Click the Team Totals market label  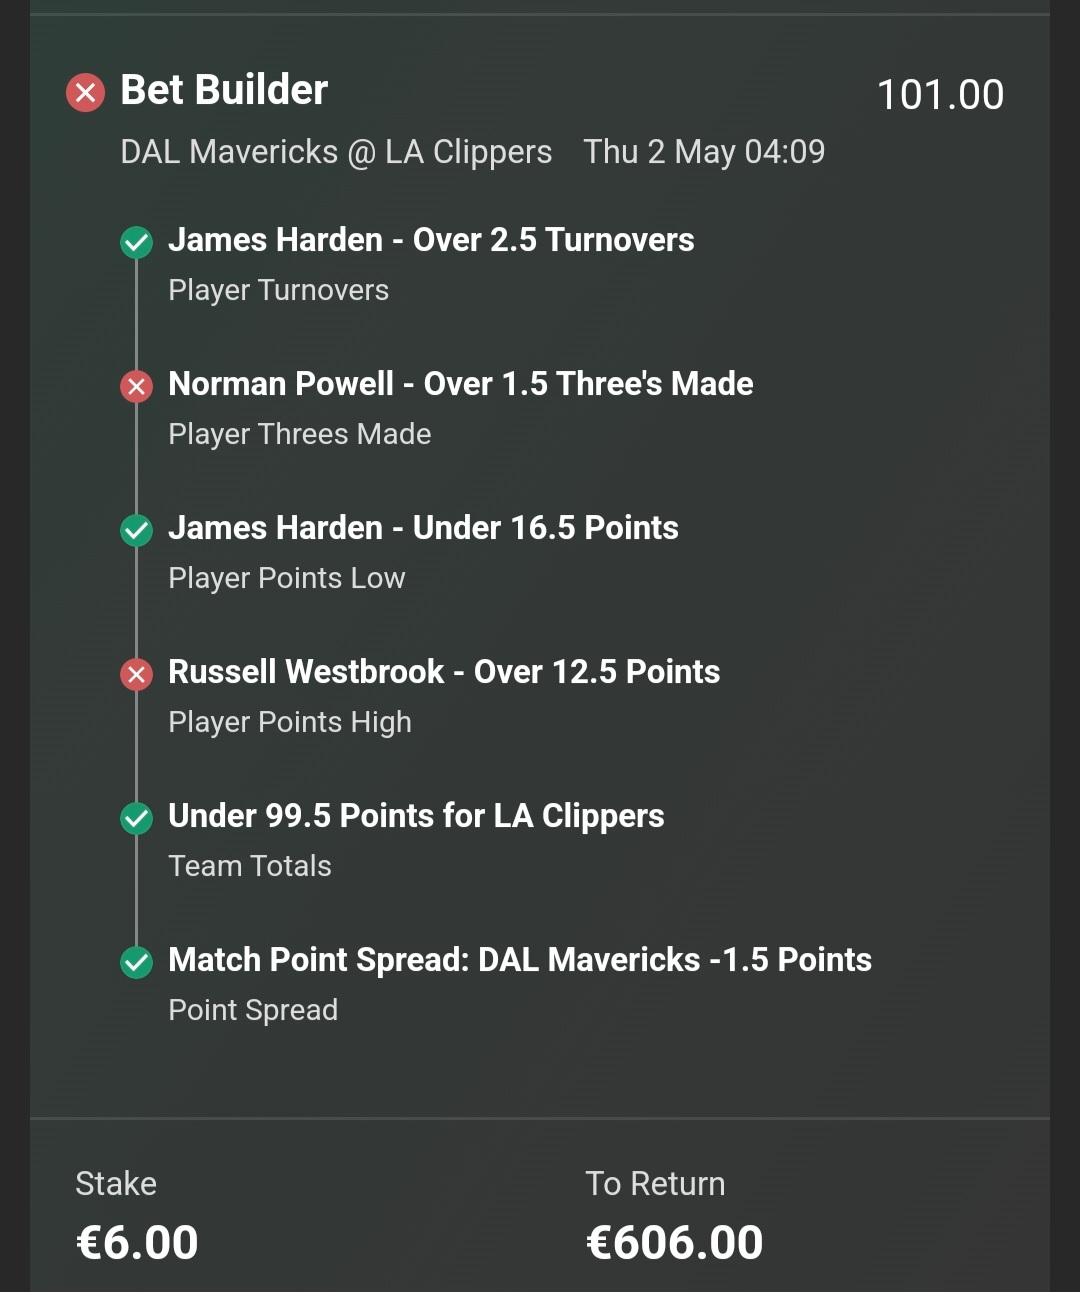pos(250,866)
